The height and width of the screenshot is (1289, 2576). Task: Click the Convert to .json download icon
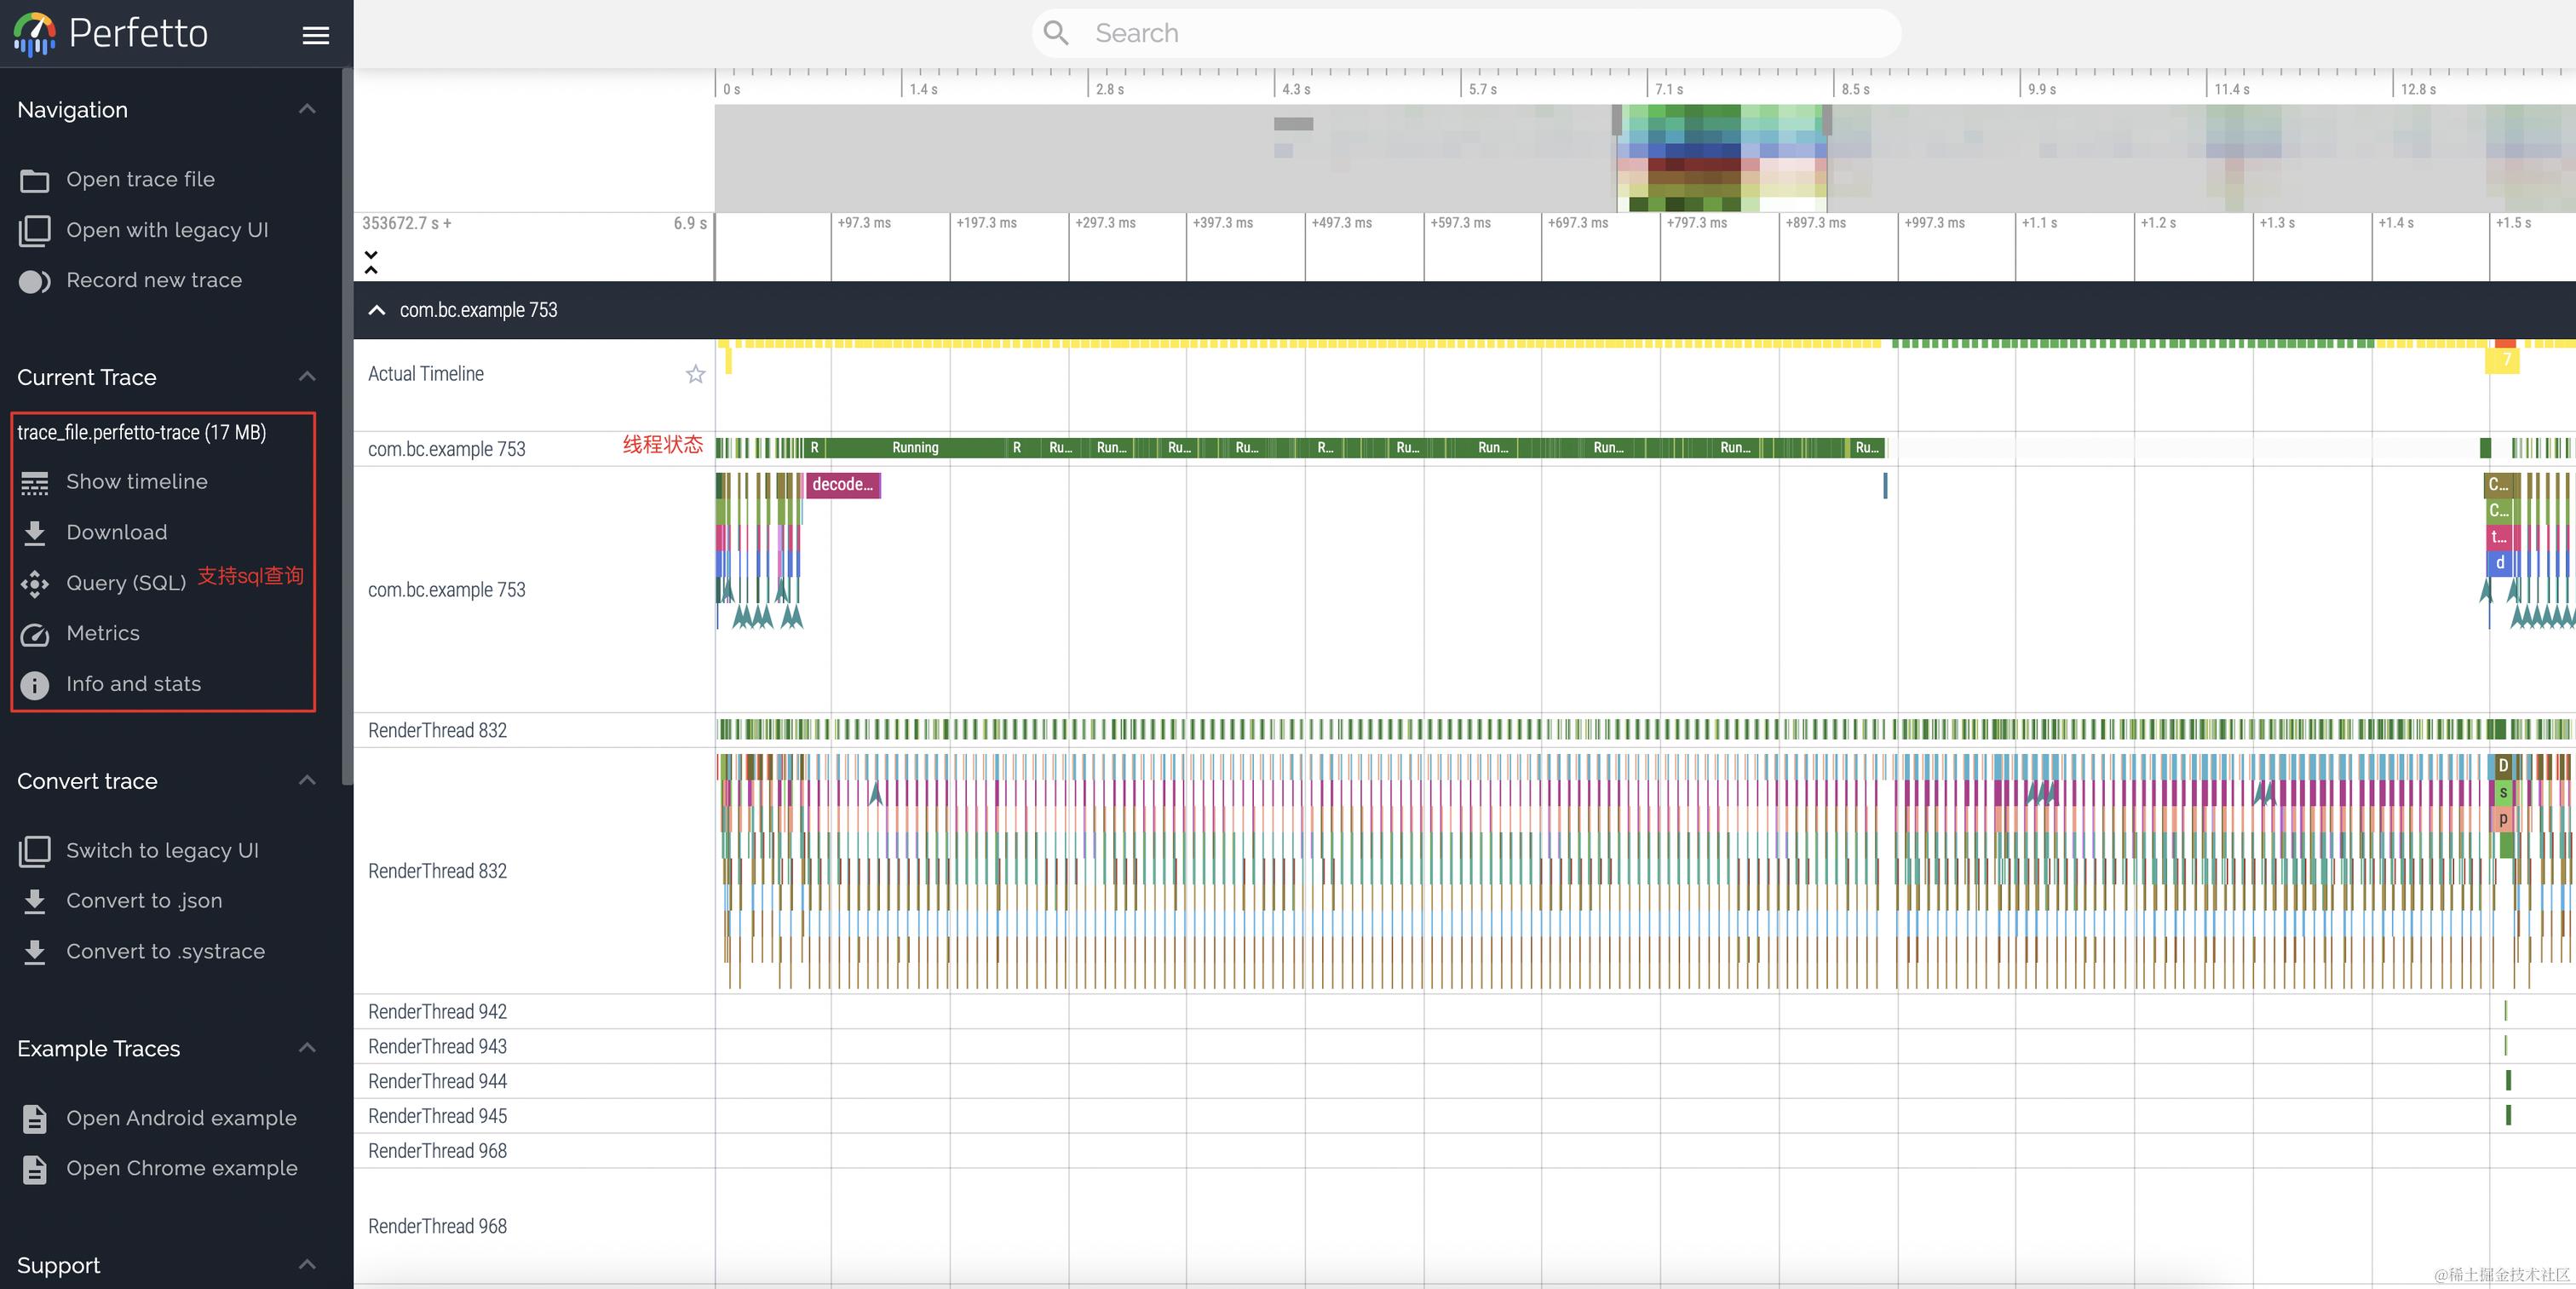pos(35,902)
